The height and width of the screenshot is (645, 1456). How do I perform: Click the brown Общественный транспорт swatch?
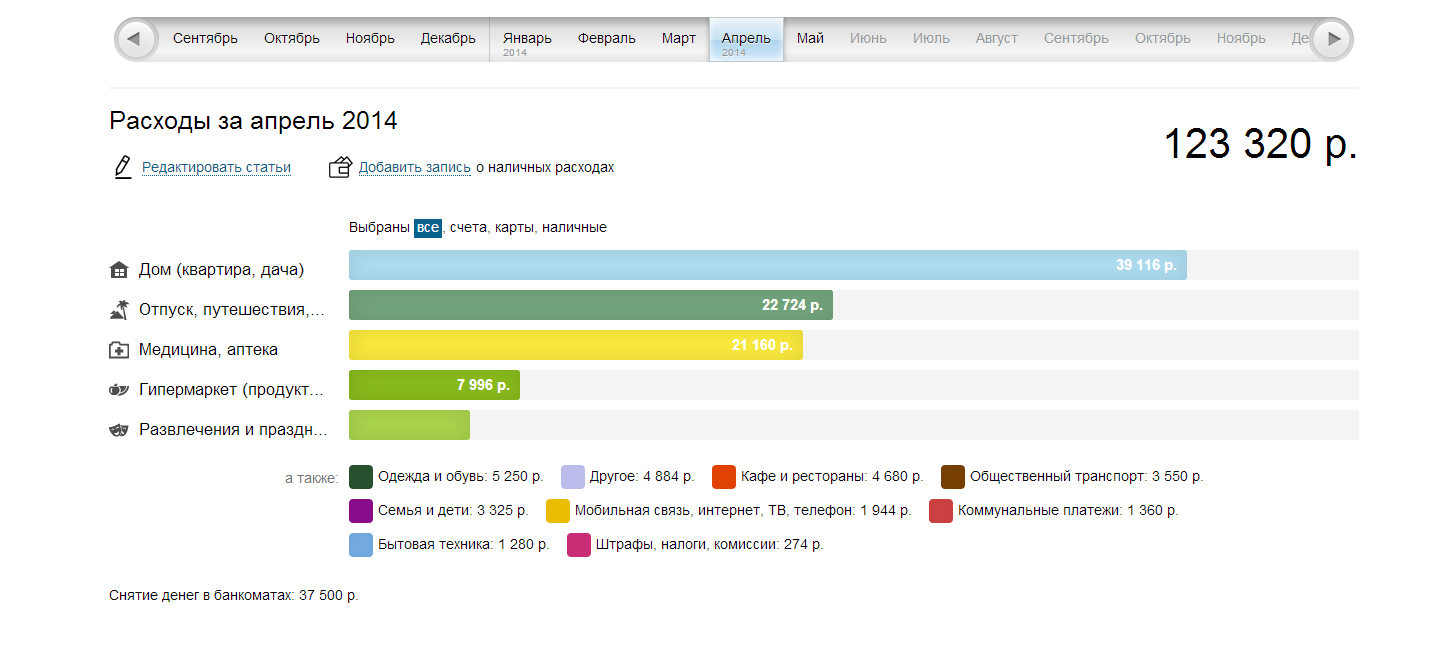(953, 477)
